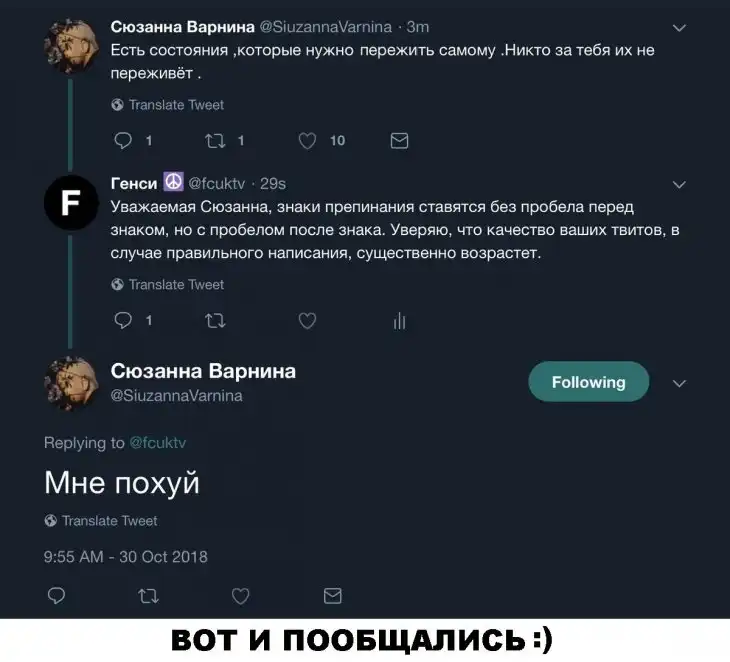Expand options chevron on Генси's tweet

click(x=679, y=185)
